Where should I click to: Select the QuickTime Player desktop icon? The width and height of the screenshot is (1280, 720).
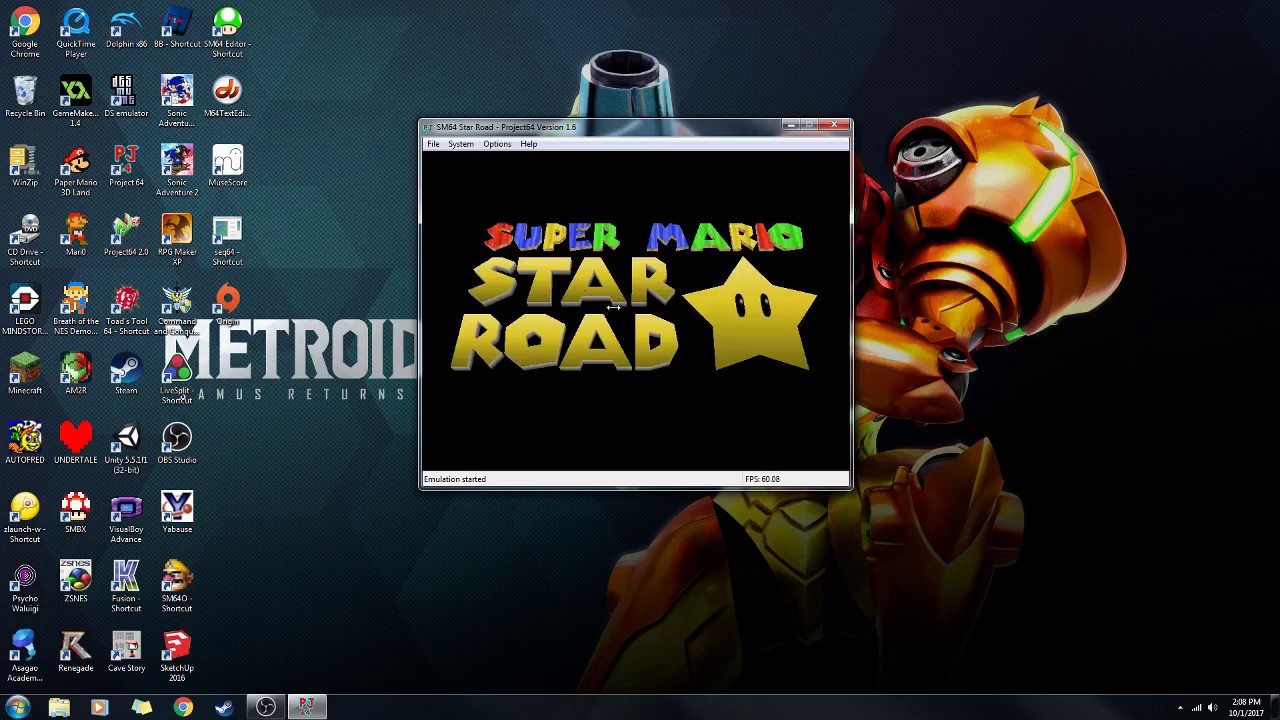(76, 32)
